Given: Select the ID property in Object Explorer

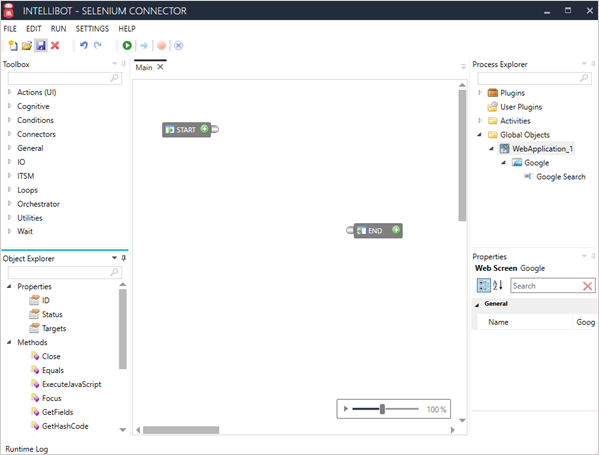Looking at the screenshot, I should point(39,300).
